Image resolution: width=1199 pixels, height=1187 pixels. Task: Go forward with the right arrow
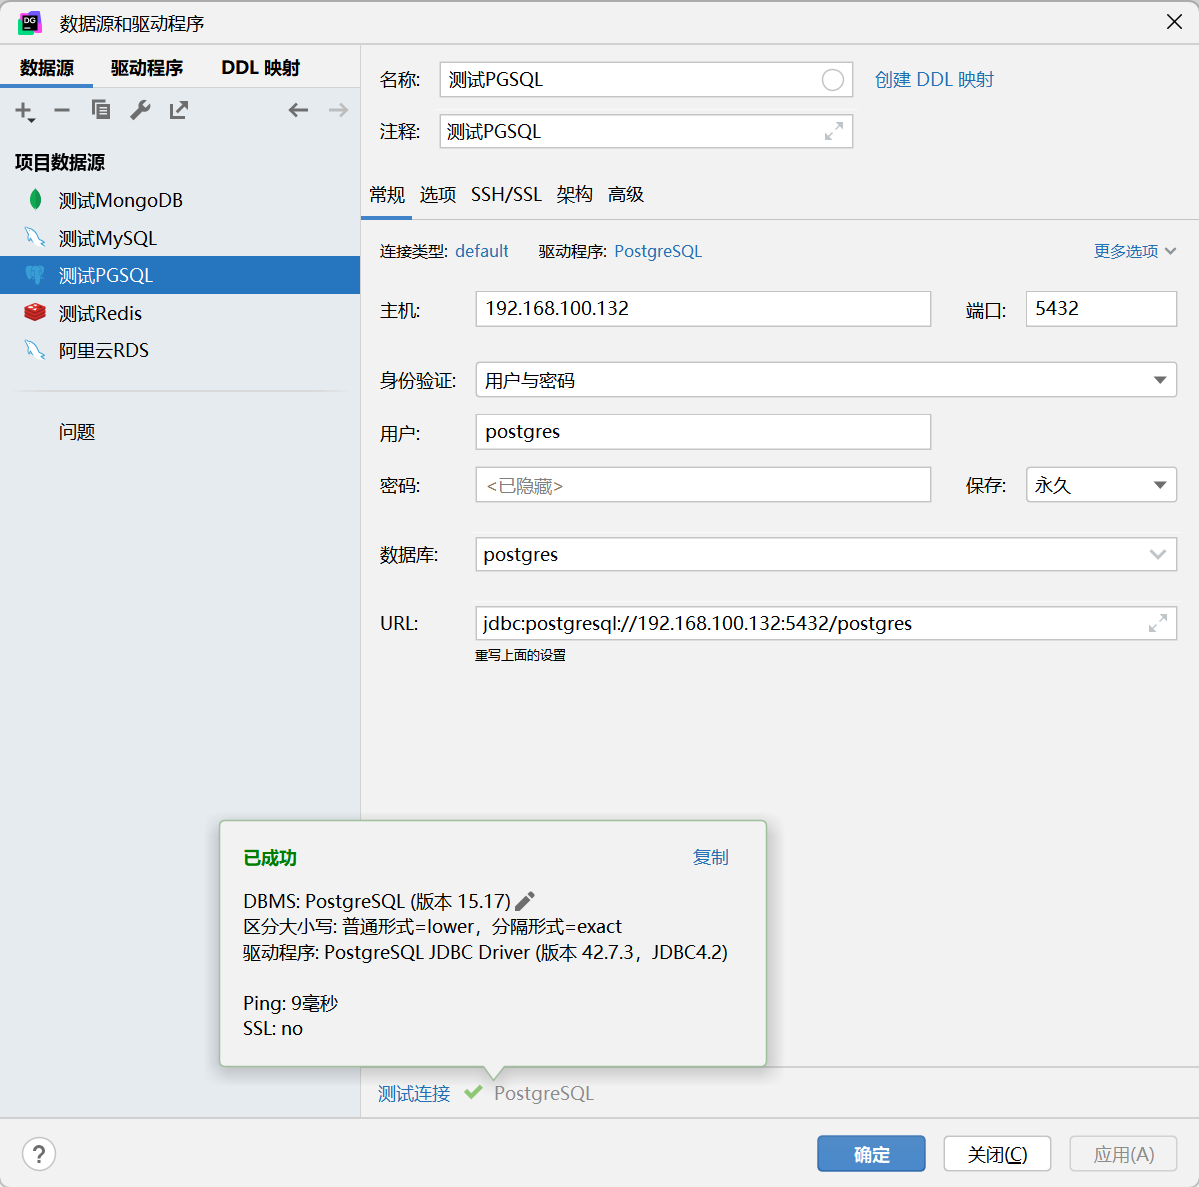click(x=338, y=110)
